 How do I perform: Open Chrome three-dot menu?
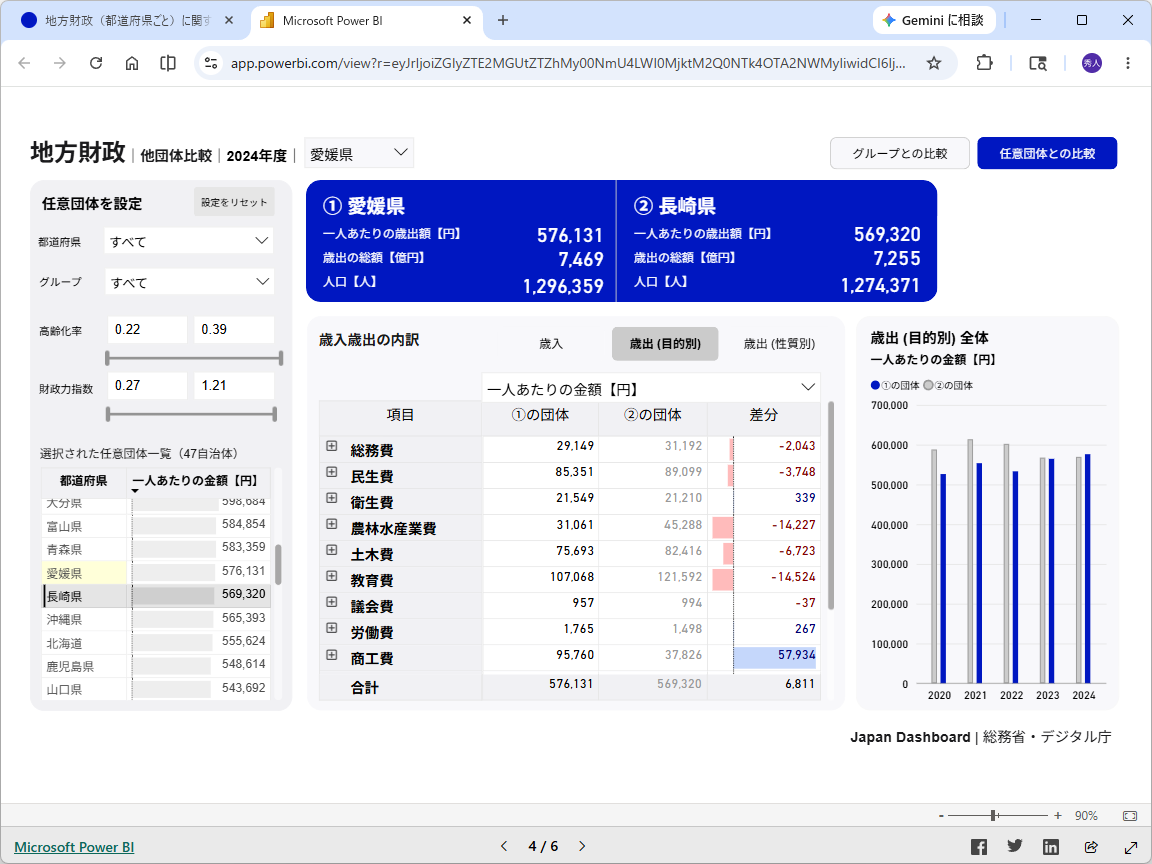(1128, 63)
